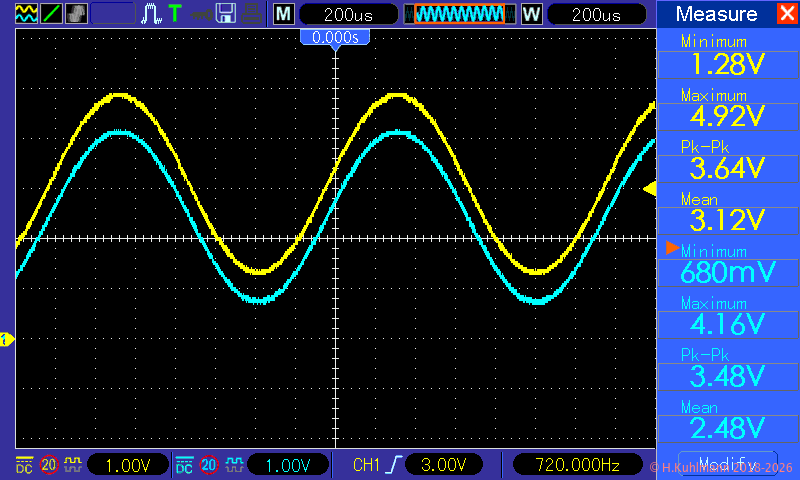Toggle the yellow channel bandwidth limit 20 icon
Viewport: 800px width, 480px height.
click(48, 464)
